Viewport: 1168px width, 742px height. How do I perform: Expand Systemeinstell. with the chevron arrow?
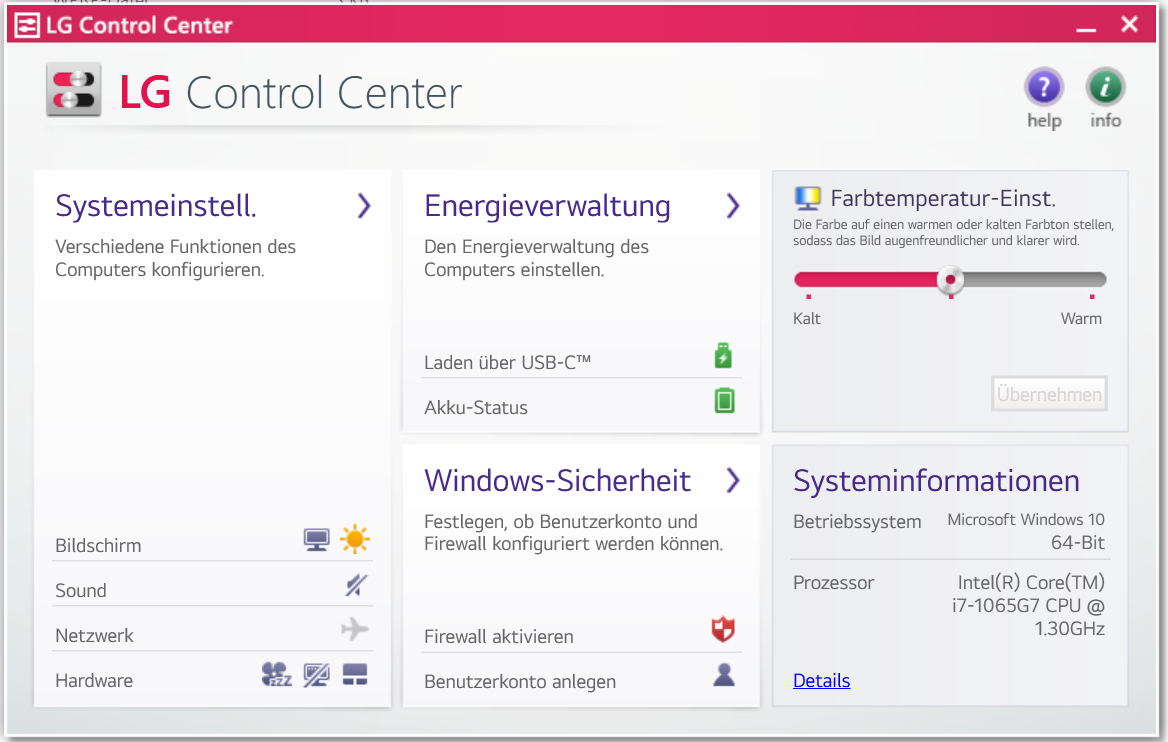click(364, 206)
